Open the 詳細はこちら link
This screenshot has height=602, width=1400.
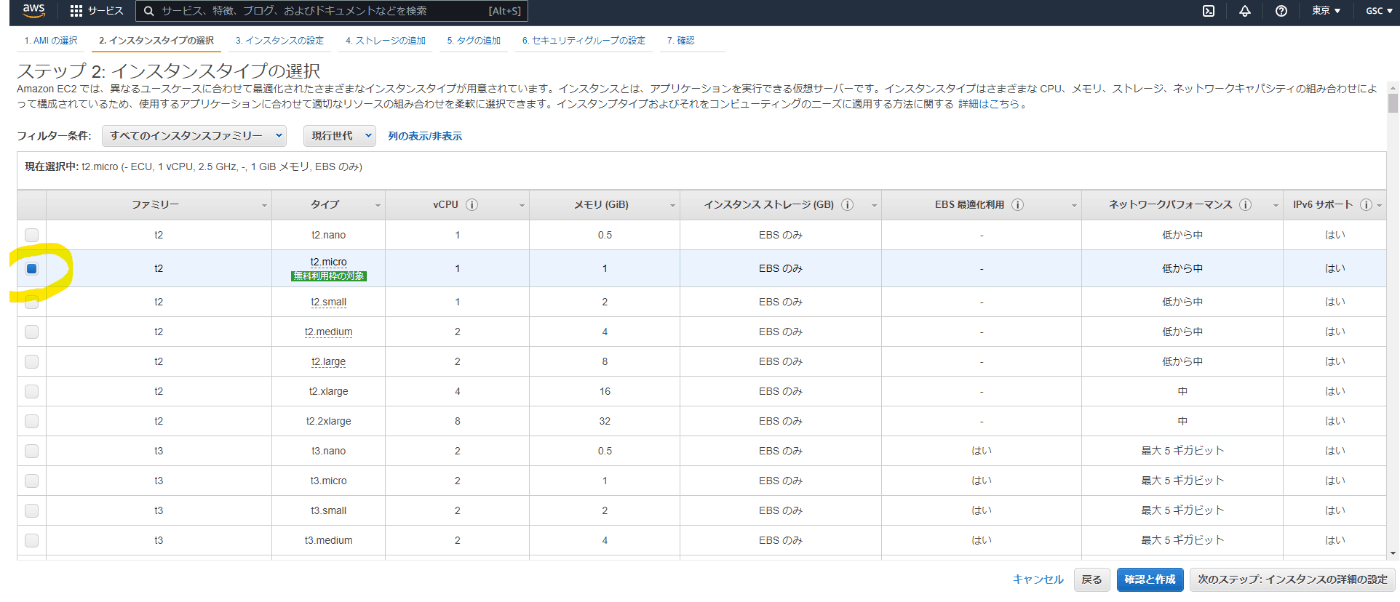991,104
